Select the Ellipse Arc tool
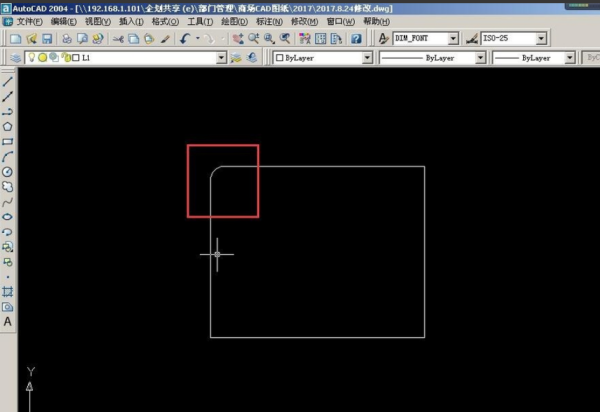Viewport: 600px width, 412px height. click(8, 232)
